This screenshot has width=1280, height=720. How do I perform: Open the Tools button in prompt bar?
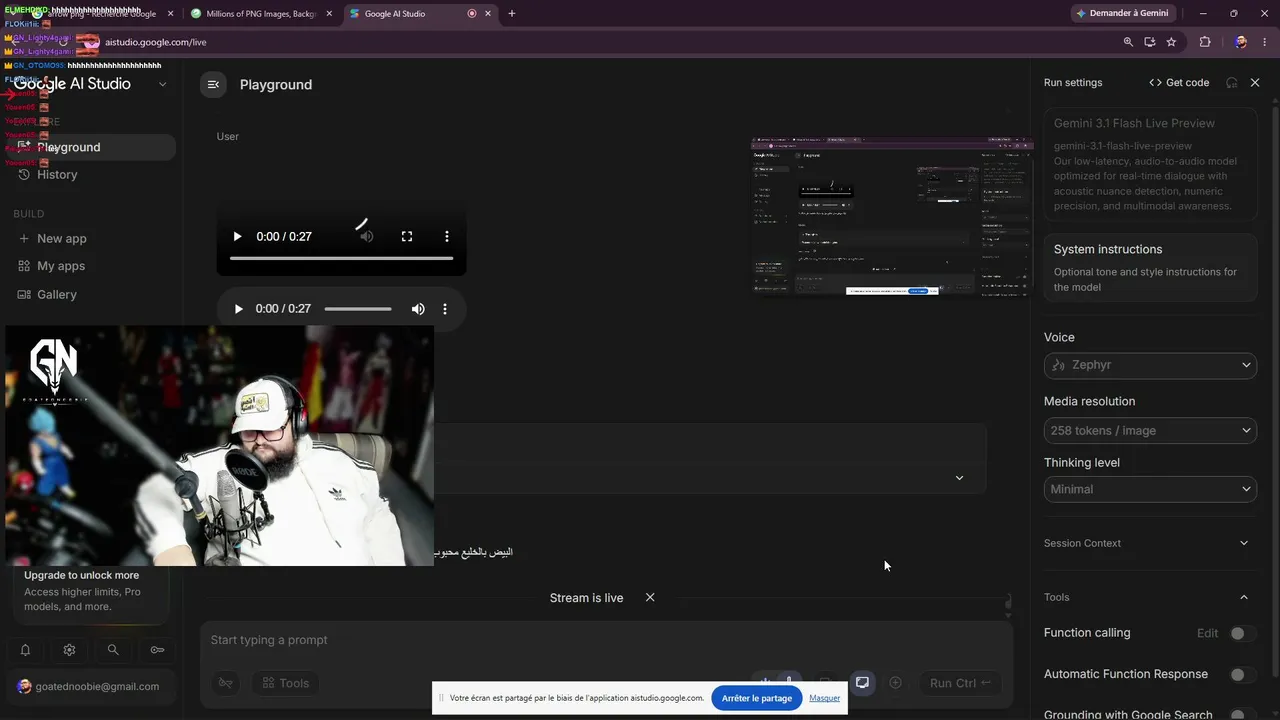(x=285, y=683)
